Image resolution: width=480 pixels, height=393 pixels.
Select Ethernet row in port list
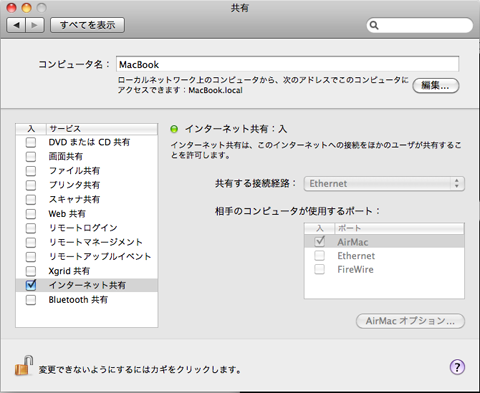coord(384,256)
